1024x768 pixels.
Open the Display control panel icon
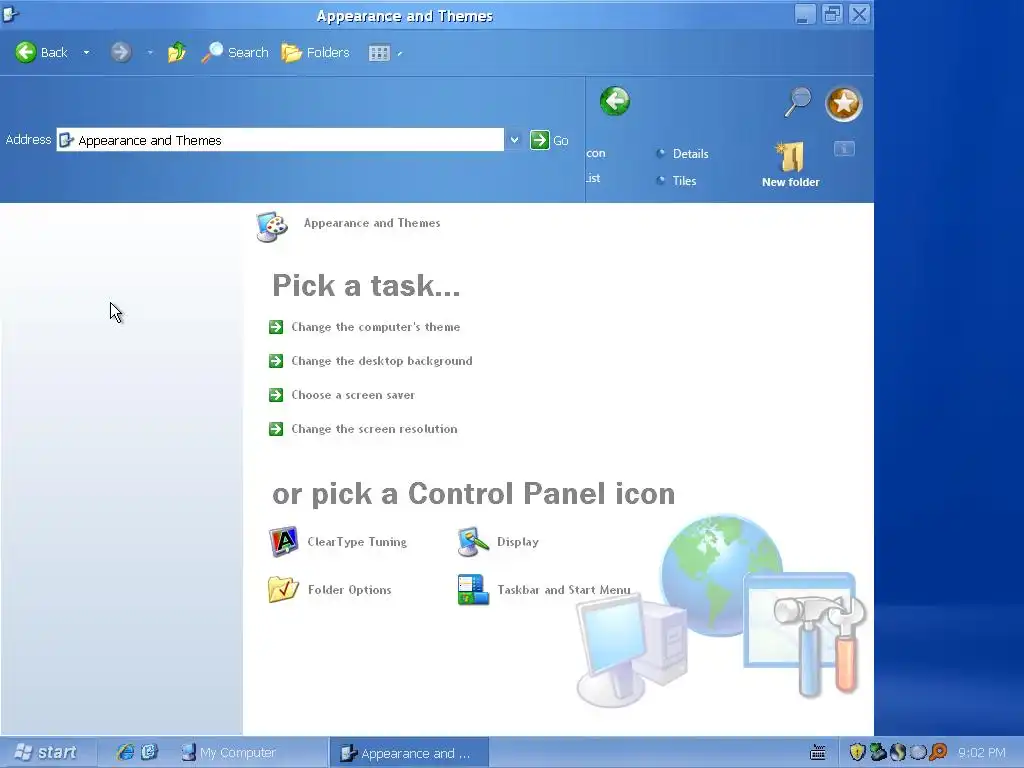473,541
